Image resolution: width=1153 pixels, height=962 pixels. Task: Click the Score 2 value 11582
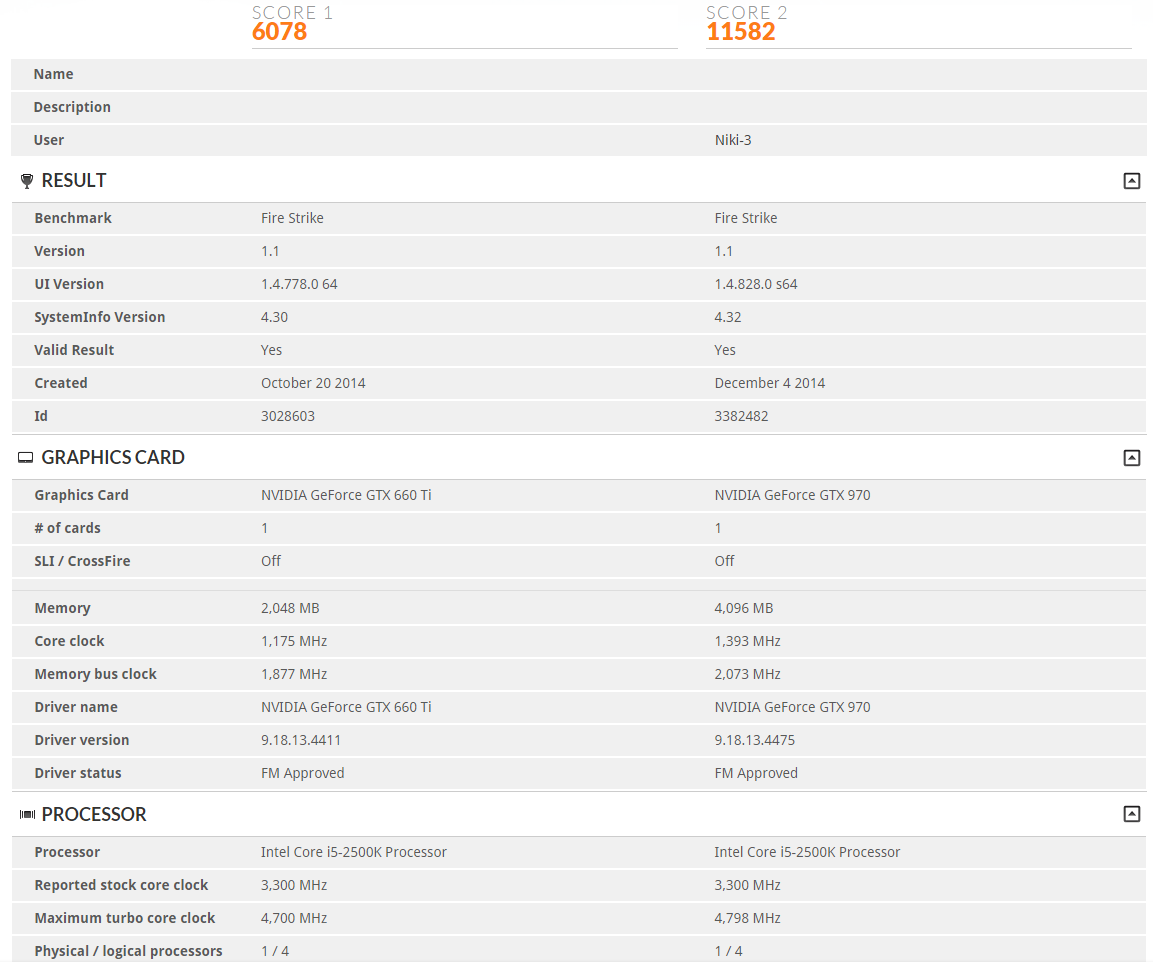coord(740,32)
